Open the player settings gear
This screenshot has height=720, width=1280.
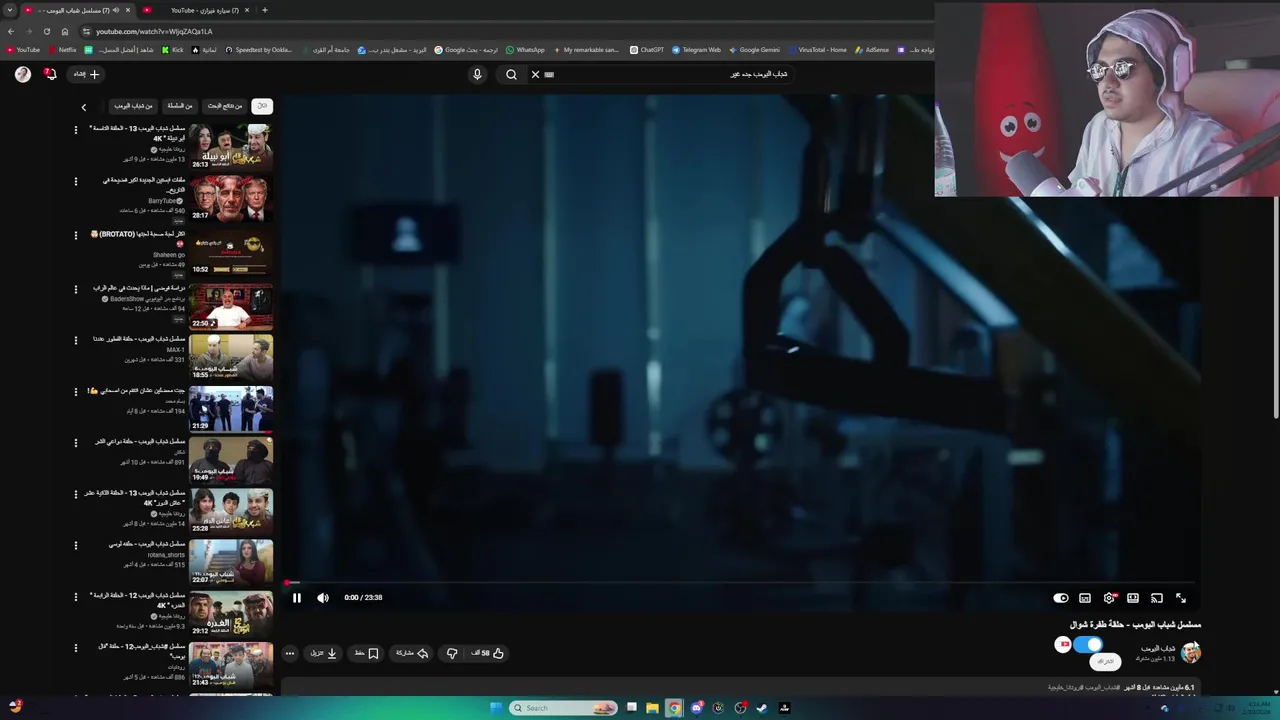pos(1109,598)
